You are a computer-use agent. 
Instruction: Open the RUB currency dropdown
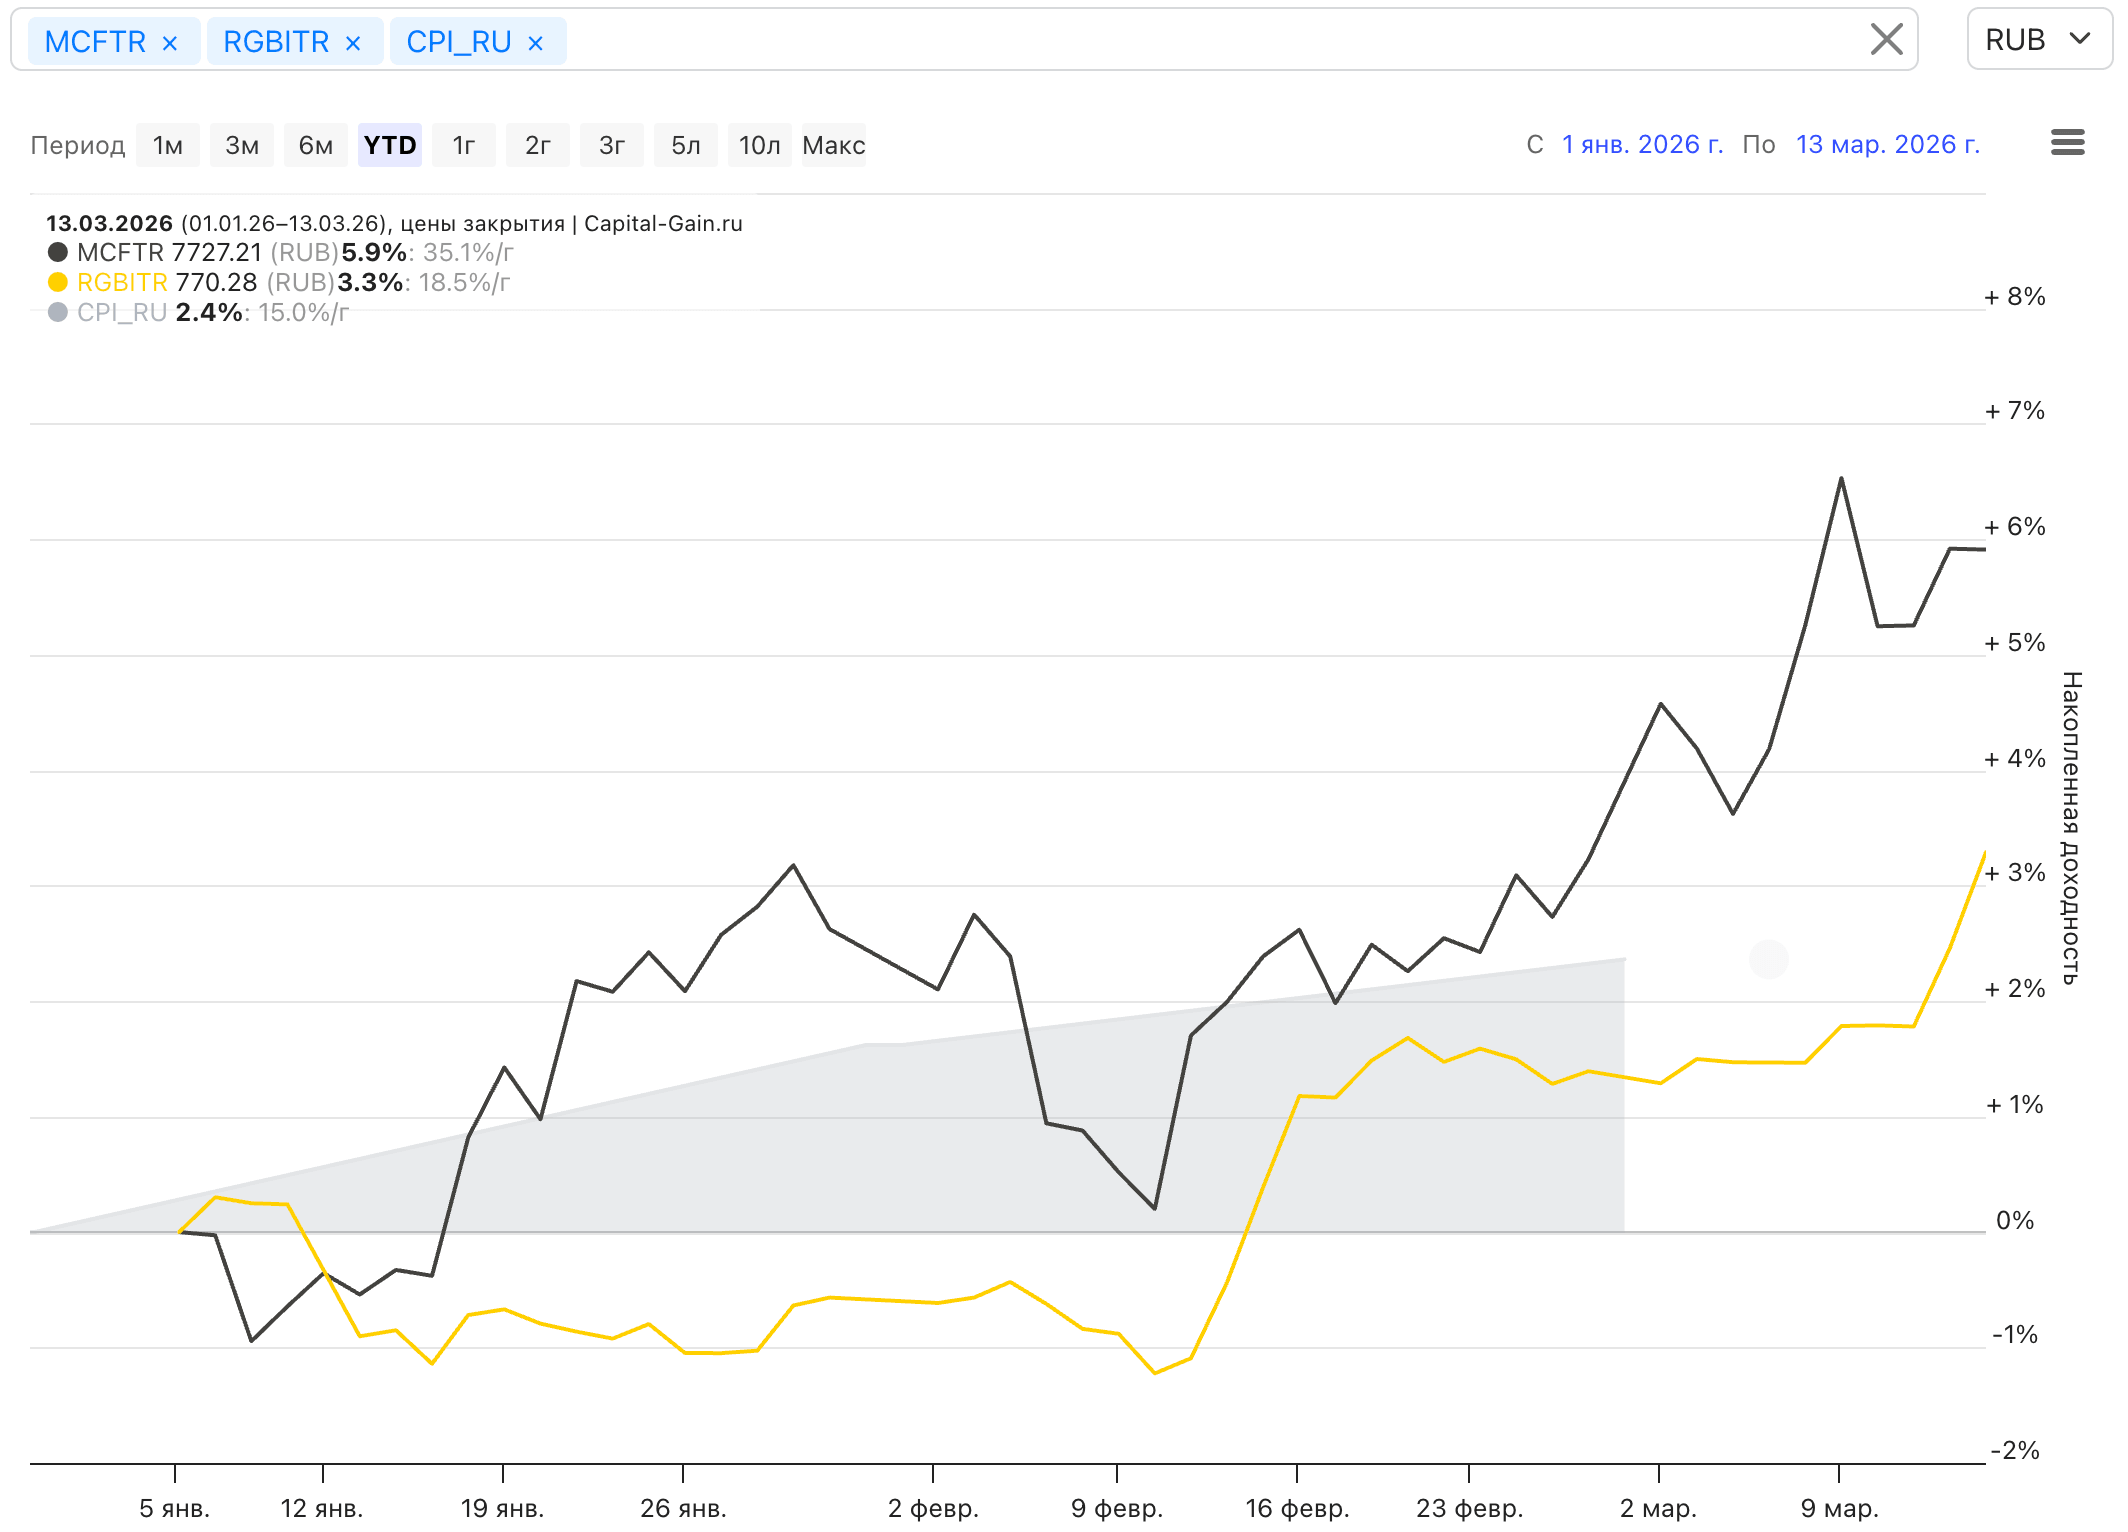[x=2038, y=40]
